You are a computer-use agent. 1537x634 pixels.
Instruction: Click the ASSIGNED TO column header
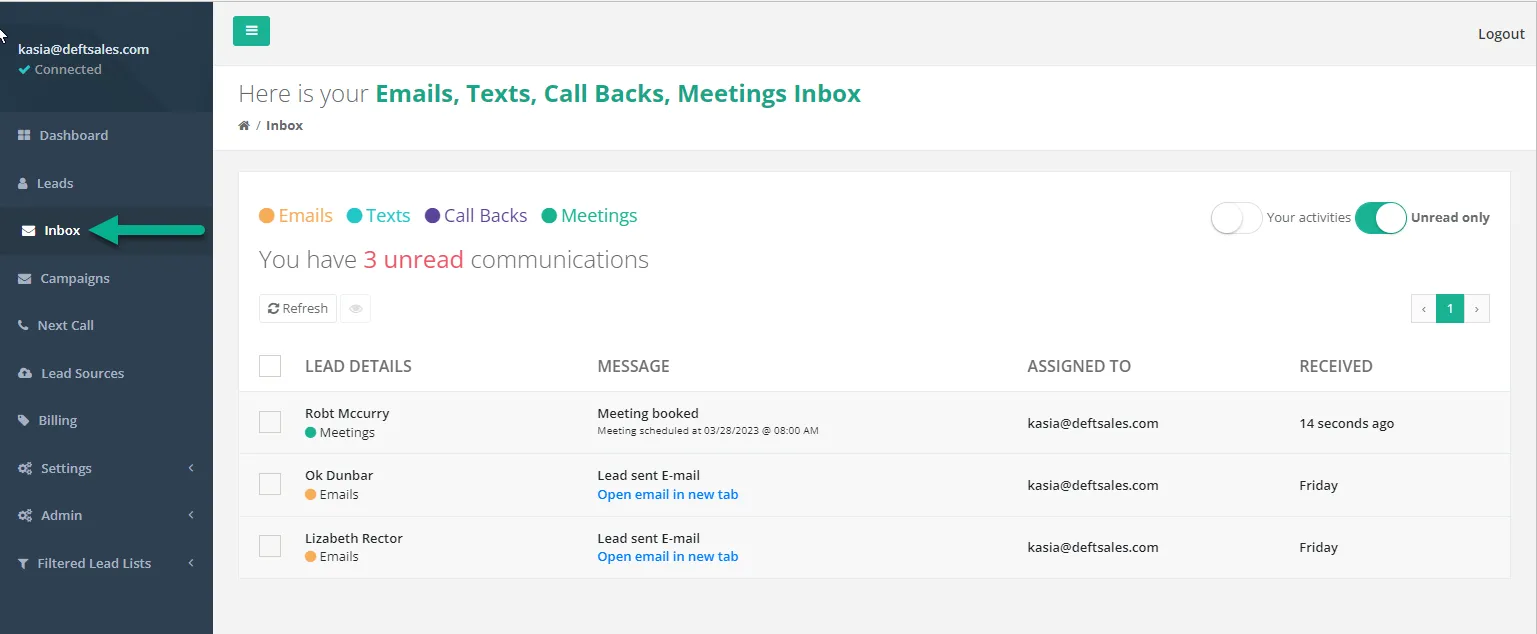click(x=1079, y=366)
